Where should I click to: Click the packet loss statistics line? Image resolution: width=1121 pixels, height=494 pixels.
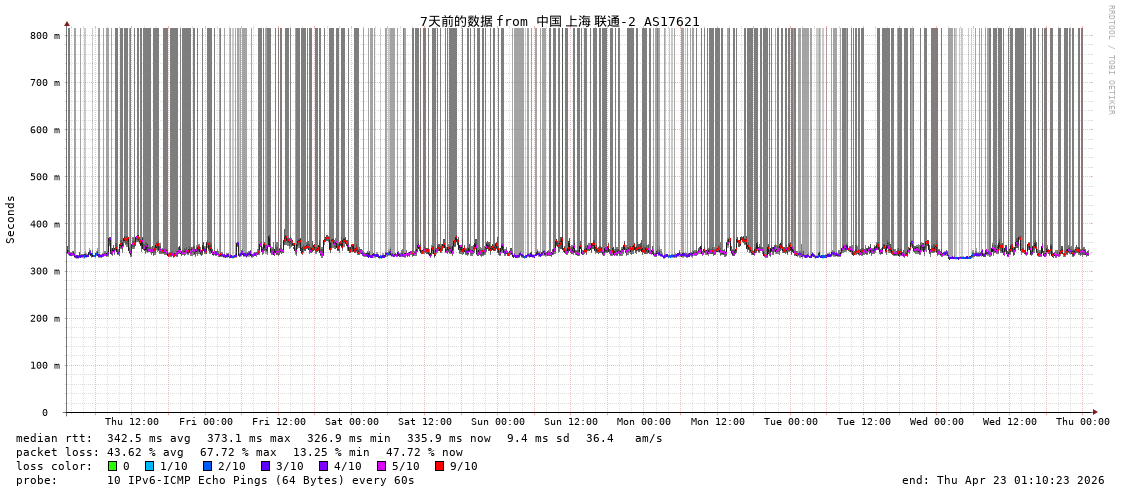[239, 452]
